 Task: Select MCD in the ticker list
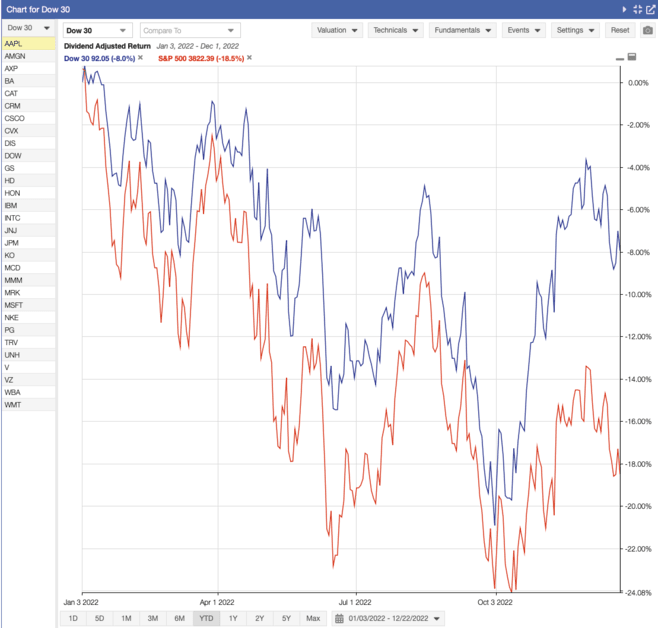(29, 268)
